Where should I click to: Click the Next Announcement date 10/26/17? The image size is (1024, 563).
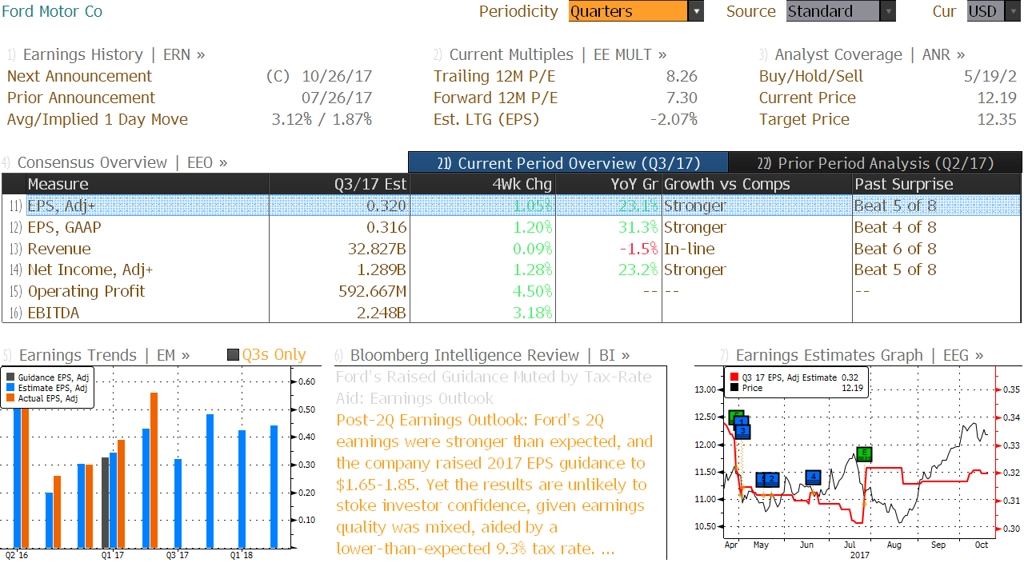336,76
